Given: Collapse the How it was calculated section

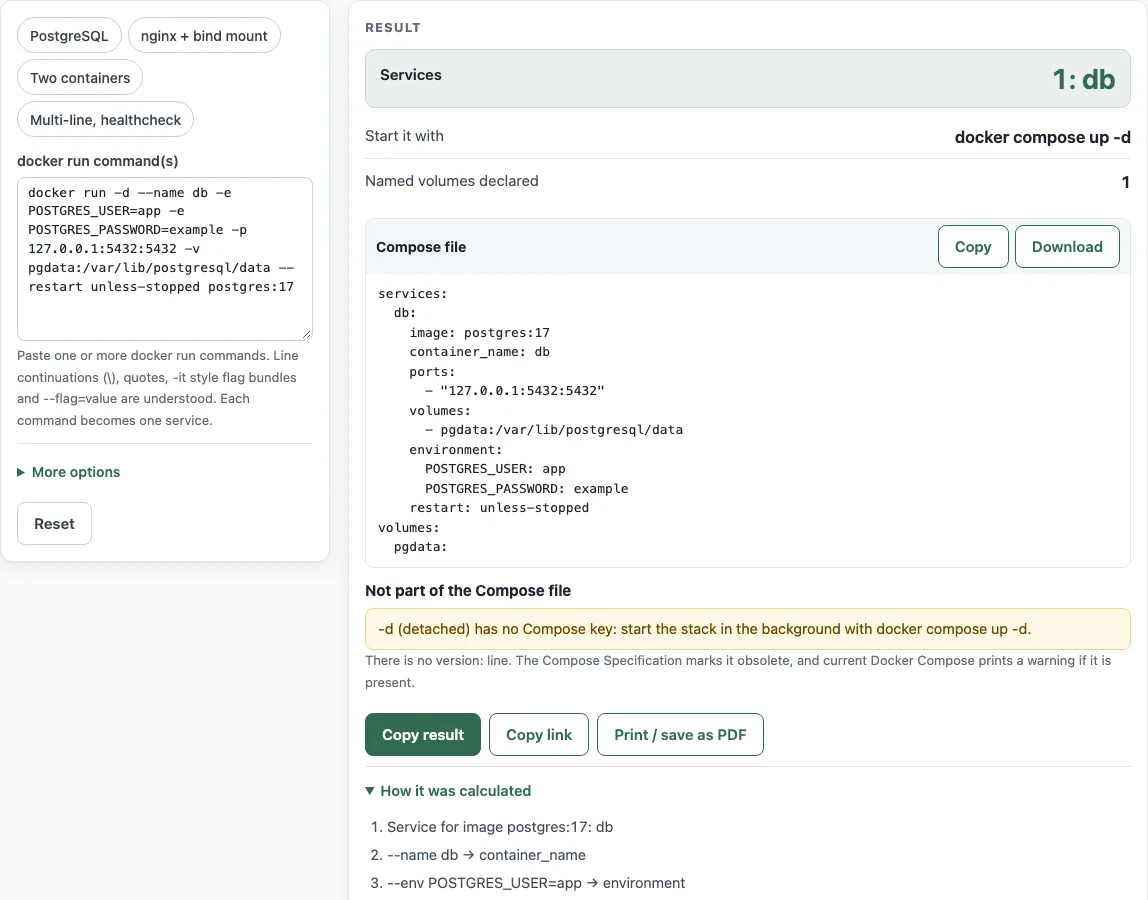Looking at the screenshot, I should click(x=448, y=791).
